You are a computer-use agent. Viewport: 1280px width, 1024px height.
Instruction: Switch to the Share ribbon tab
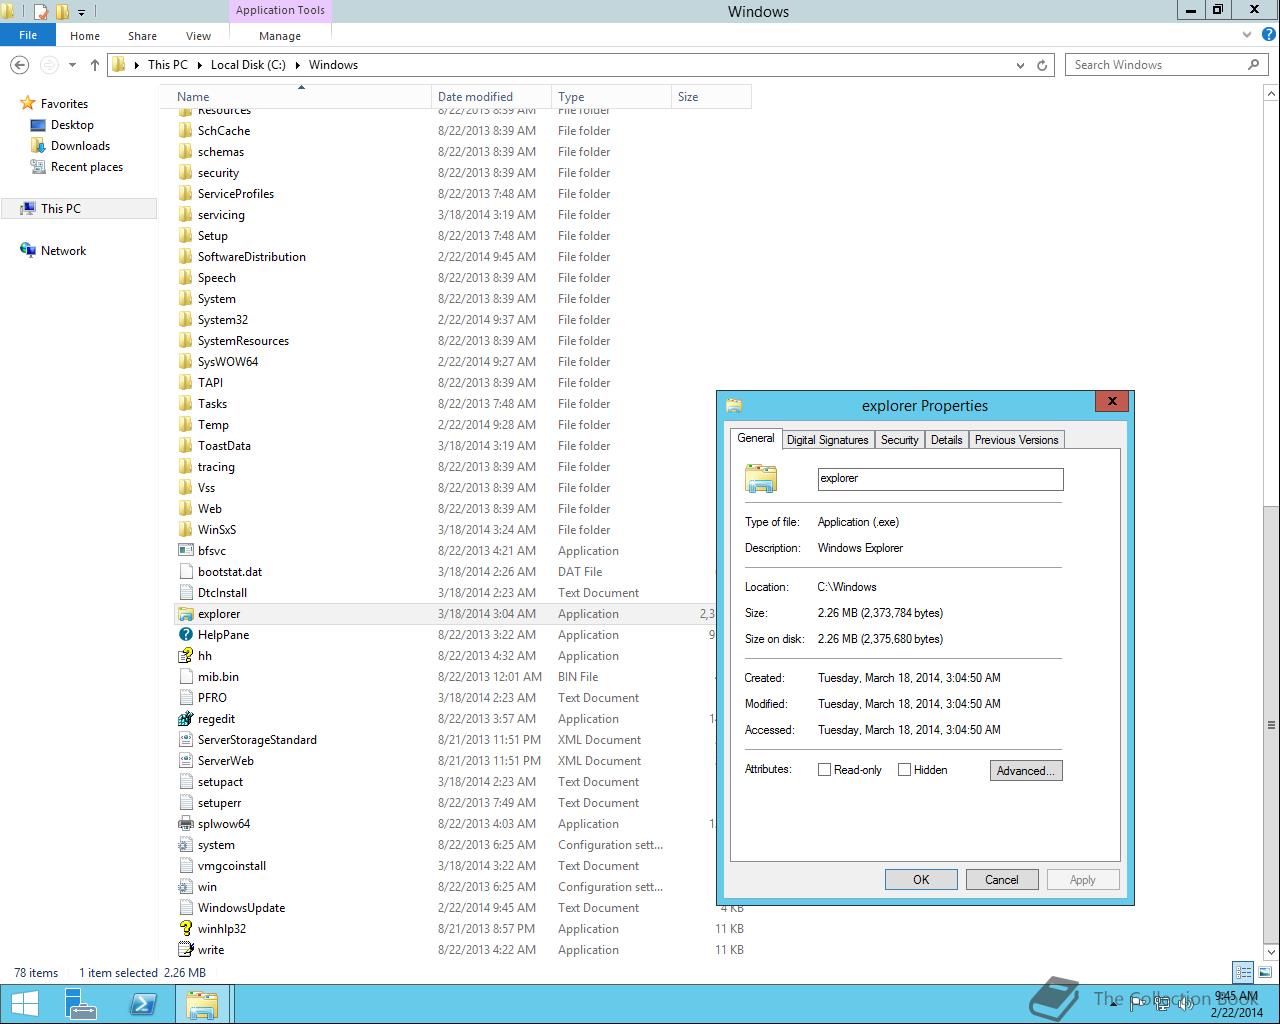tap(142, 35)
